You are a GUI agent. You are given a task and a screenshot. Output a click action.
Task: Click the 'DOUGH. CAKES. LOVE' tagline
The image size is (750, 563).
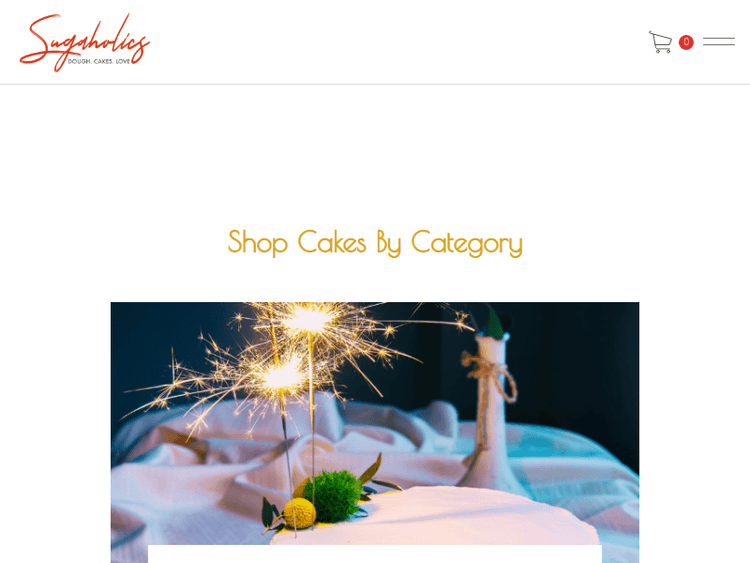click(x=99, y=61)
